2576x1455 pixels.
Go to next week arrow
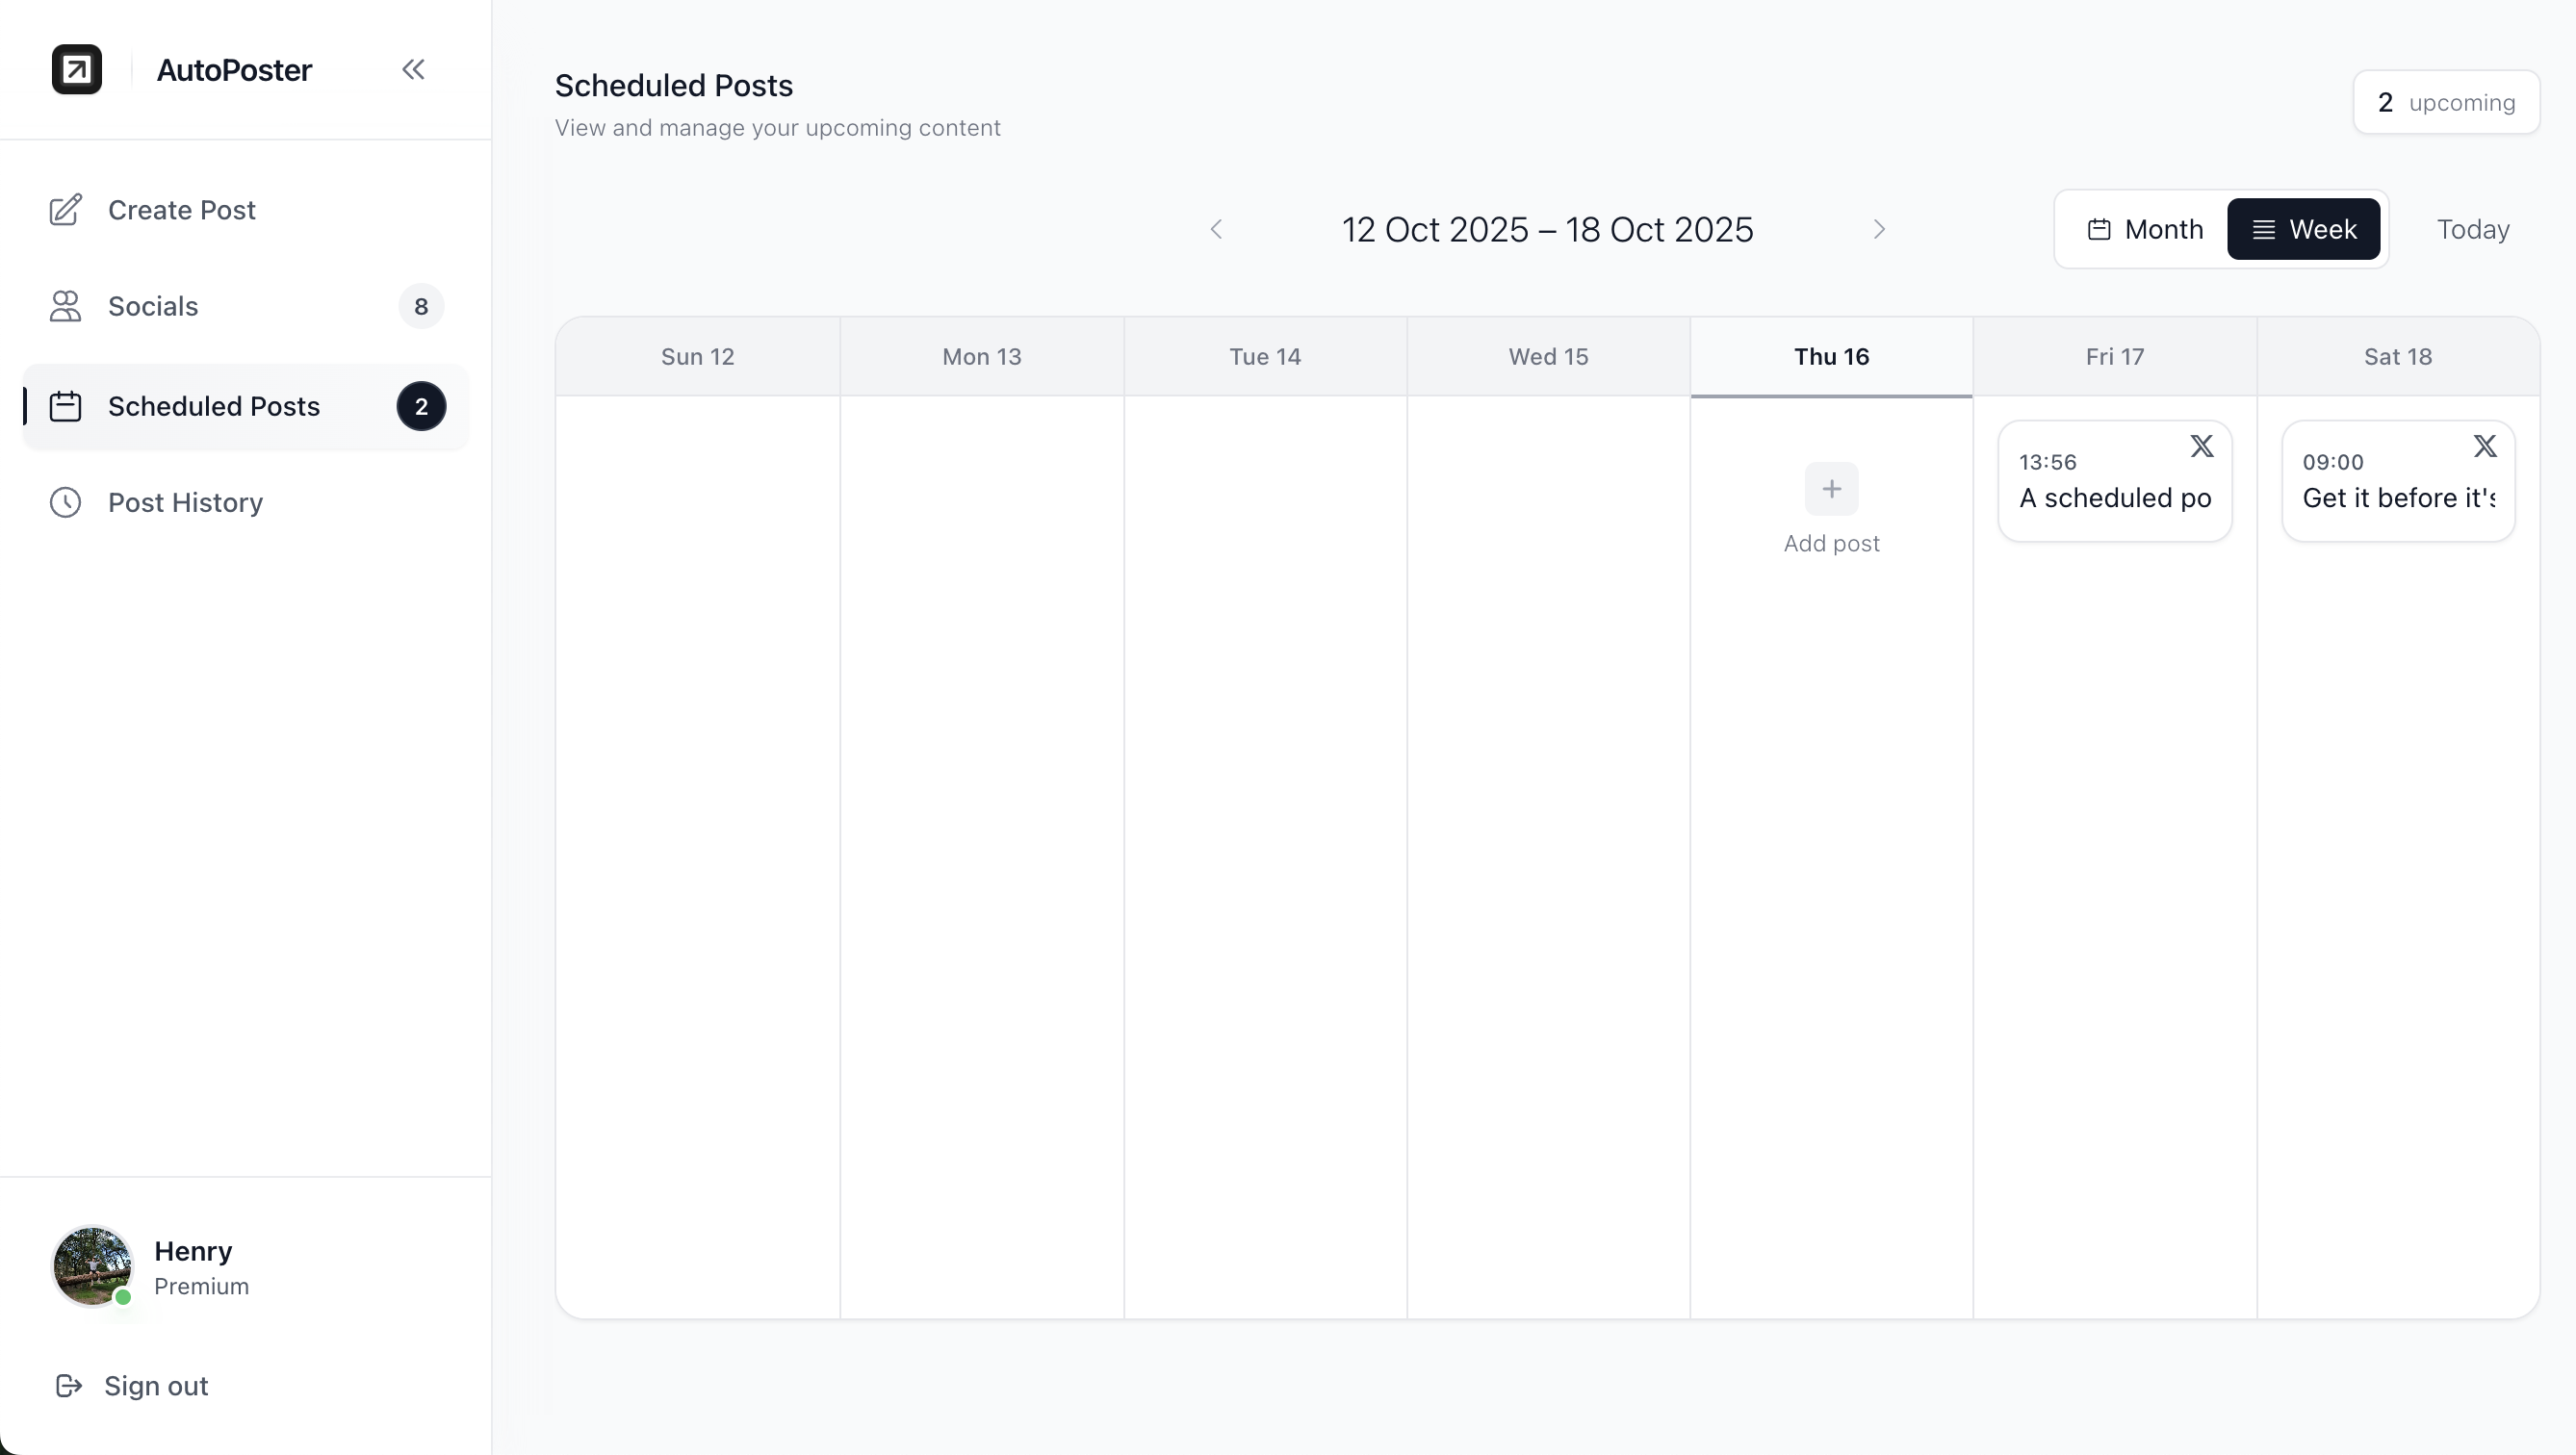[x=1879, y=229]
